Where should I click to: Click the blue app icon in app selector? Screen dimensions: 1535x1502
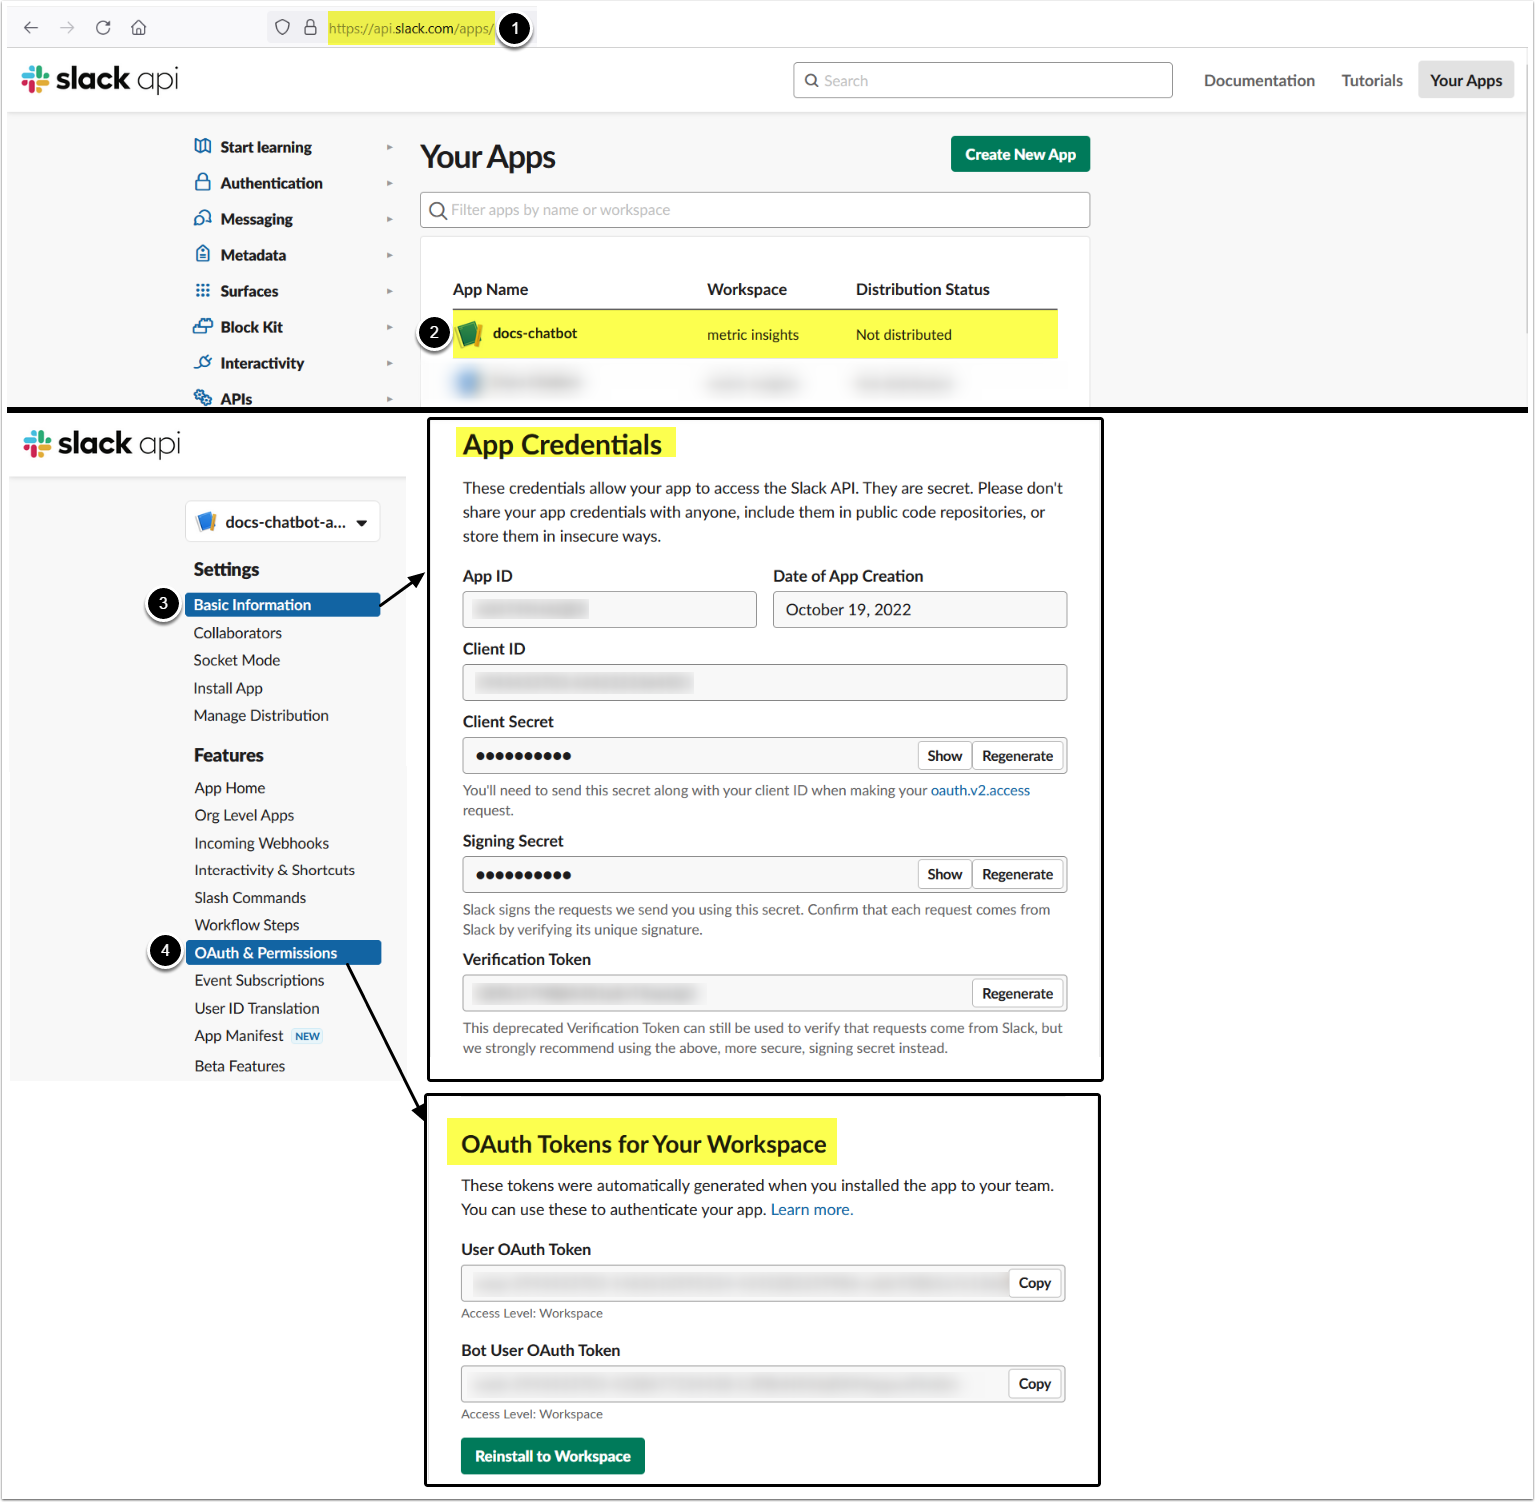tap(207, 522)
